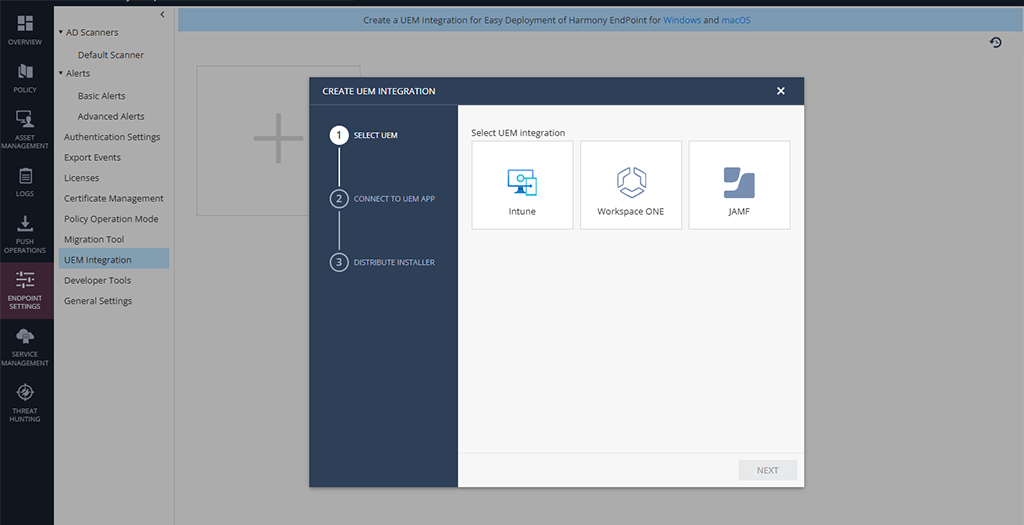The image size is (1024, 525).
Task: Open Developer Tools settings
Action: pos(97,280)
